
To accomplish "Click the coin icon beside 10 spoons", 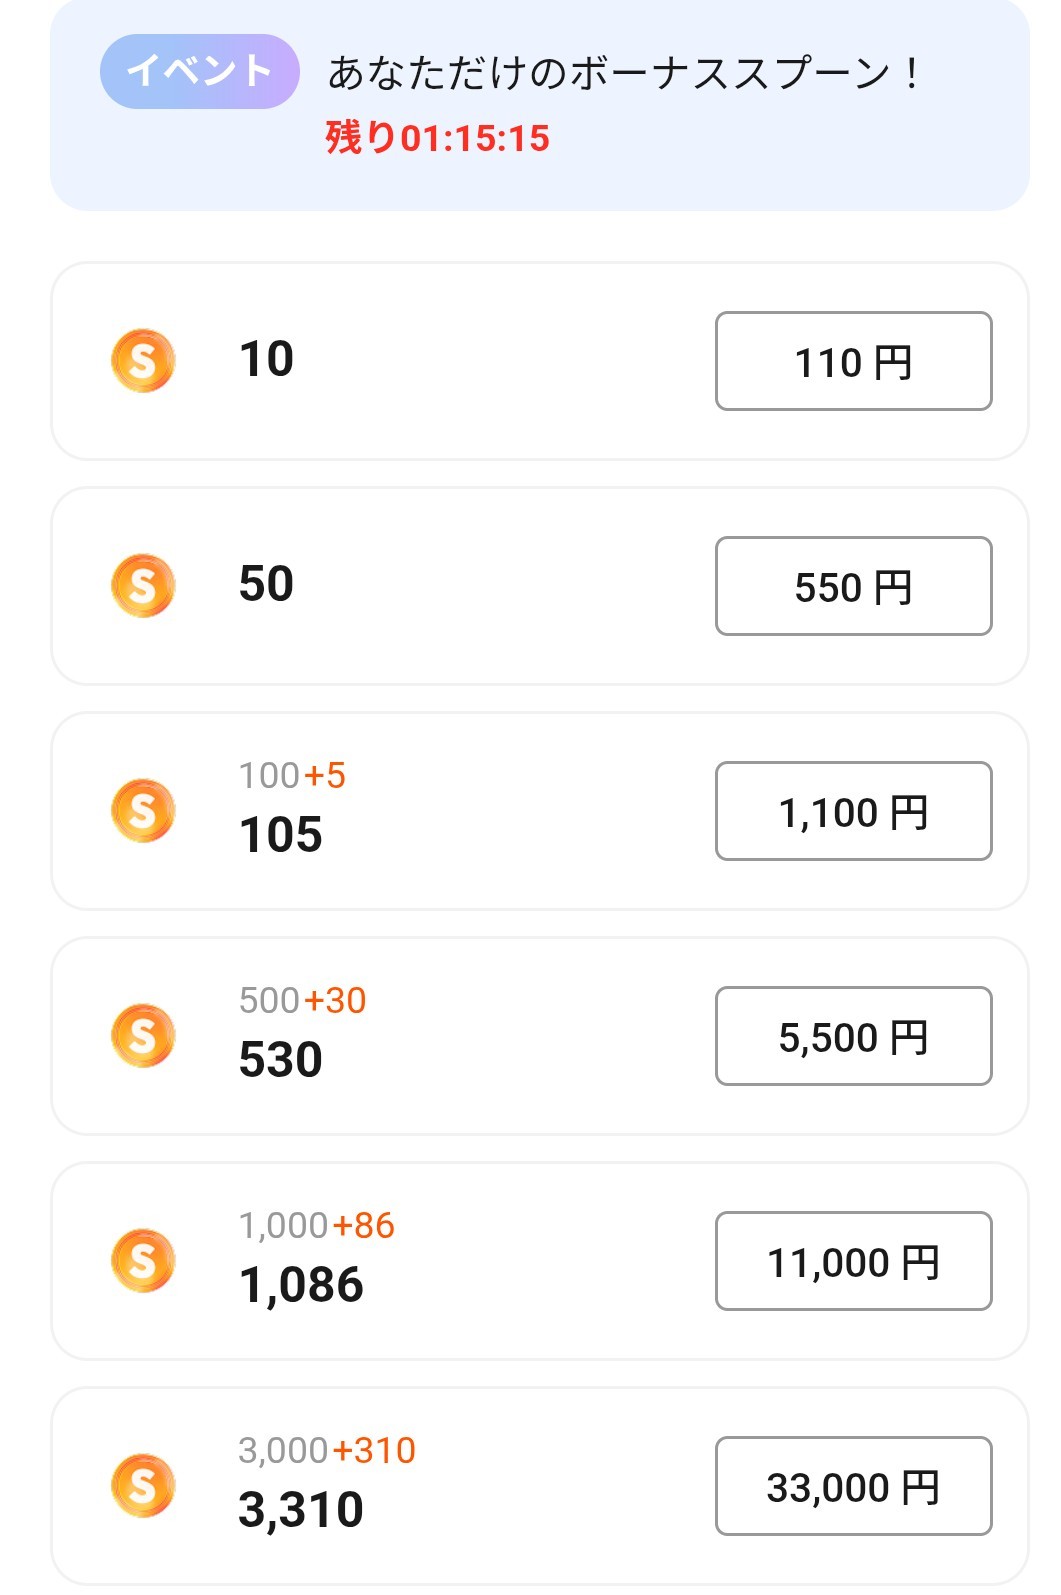I will [143, 360].
